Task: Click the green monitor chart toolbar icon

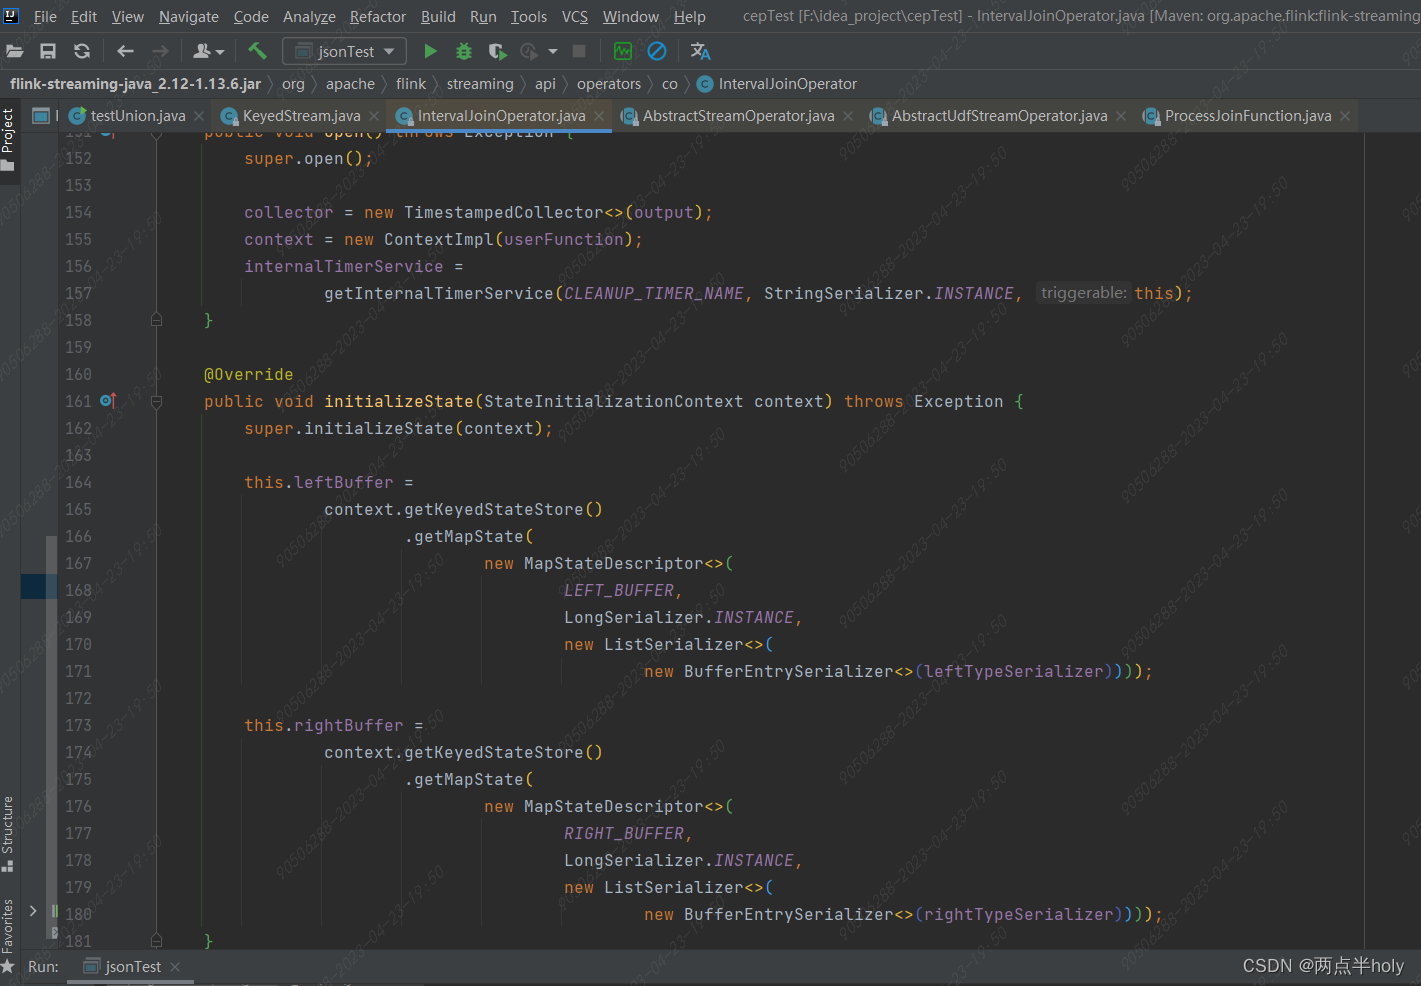Action: click(623, 51)
